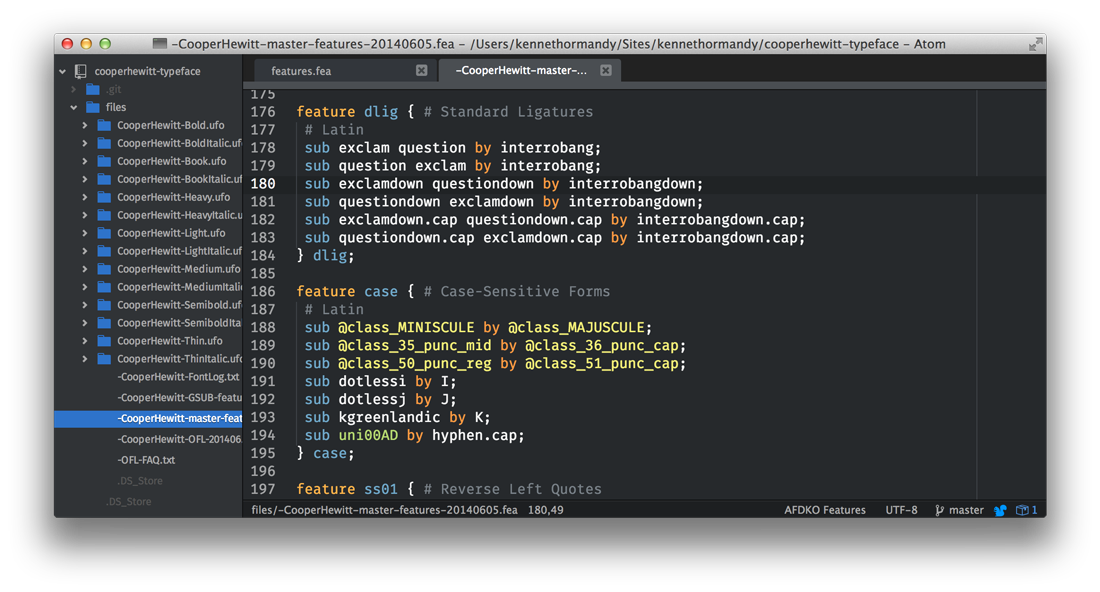
Task: Expand CooperHewitt-Book.ufo folder arrow
Action: pyautogui.click(x=85, y=161)
